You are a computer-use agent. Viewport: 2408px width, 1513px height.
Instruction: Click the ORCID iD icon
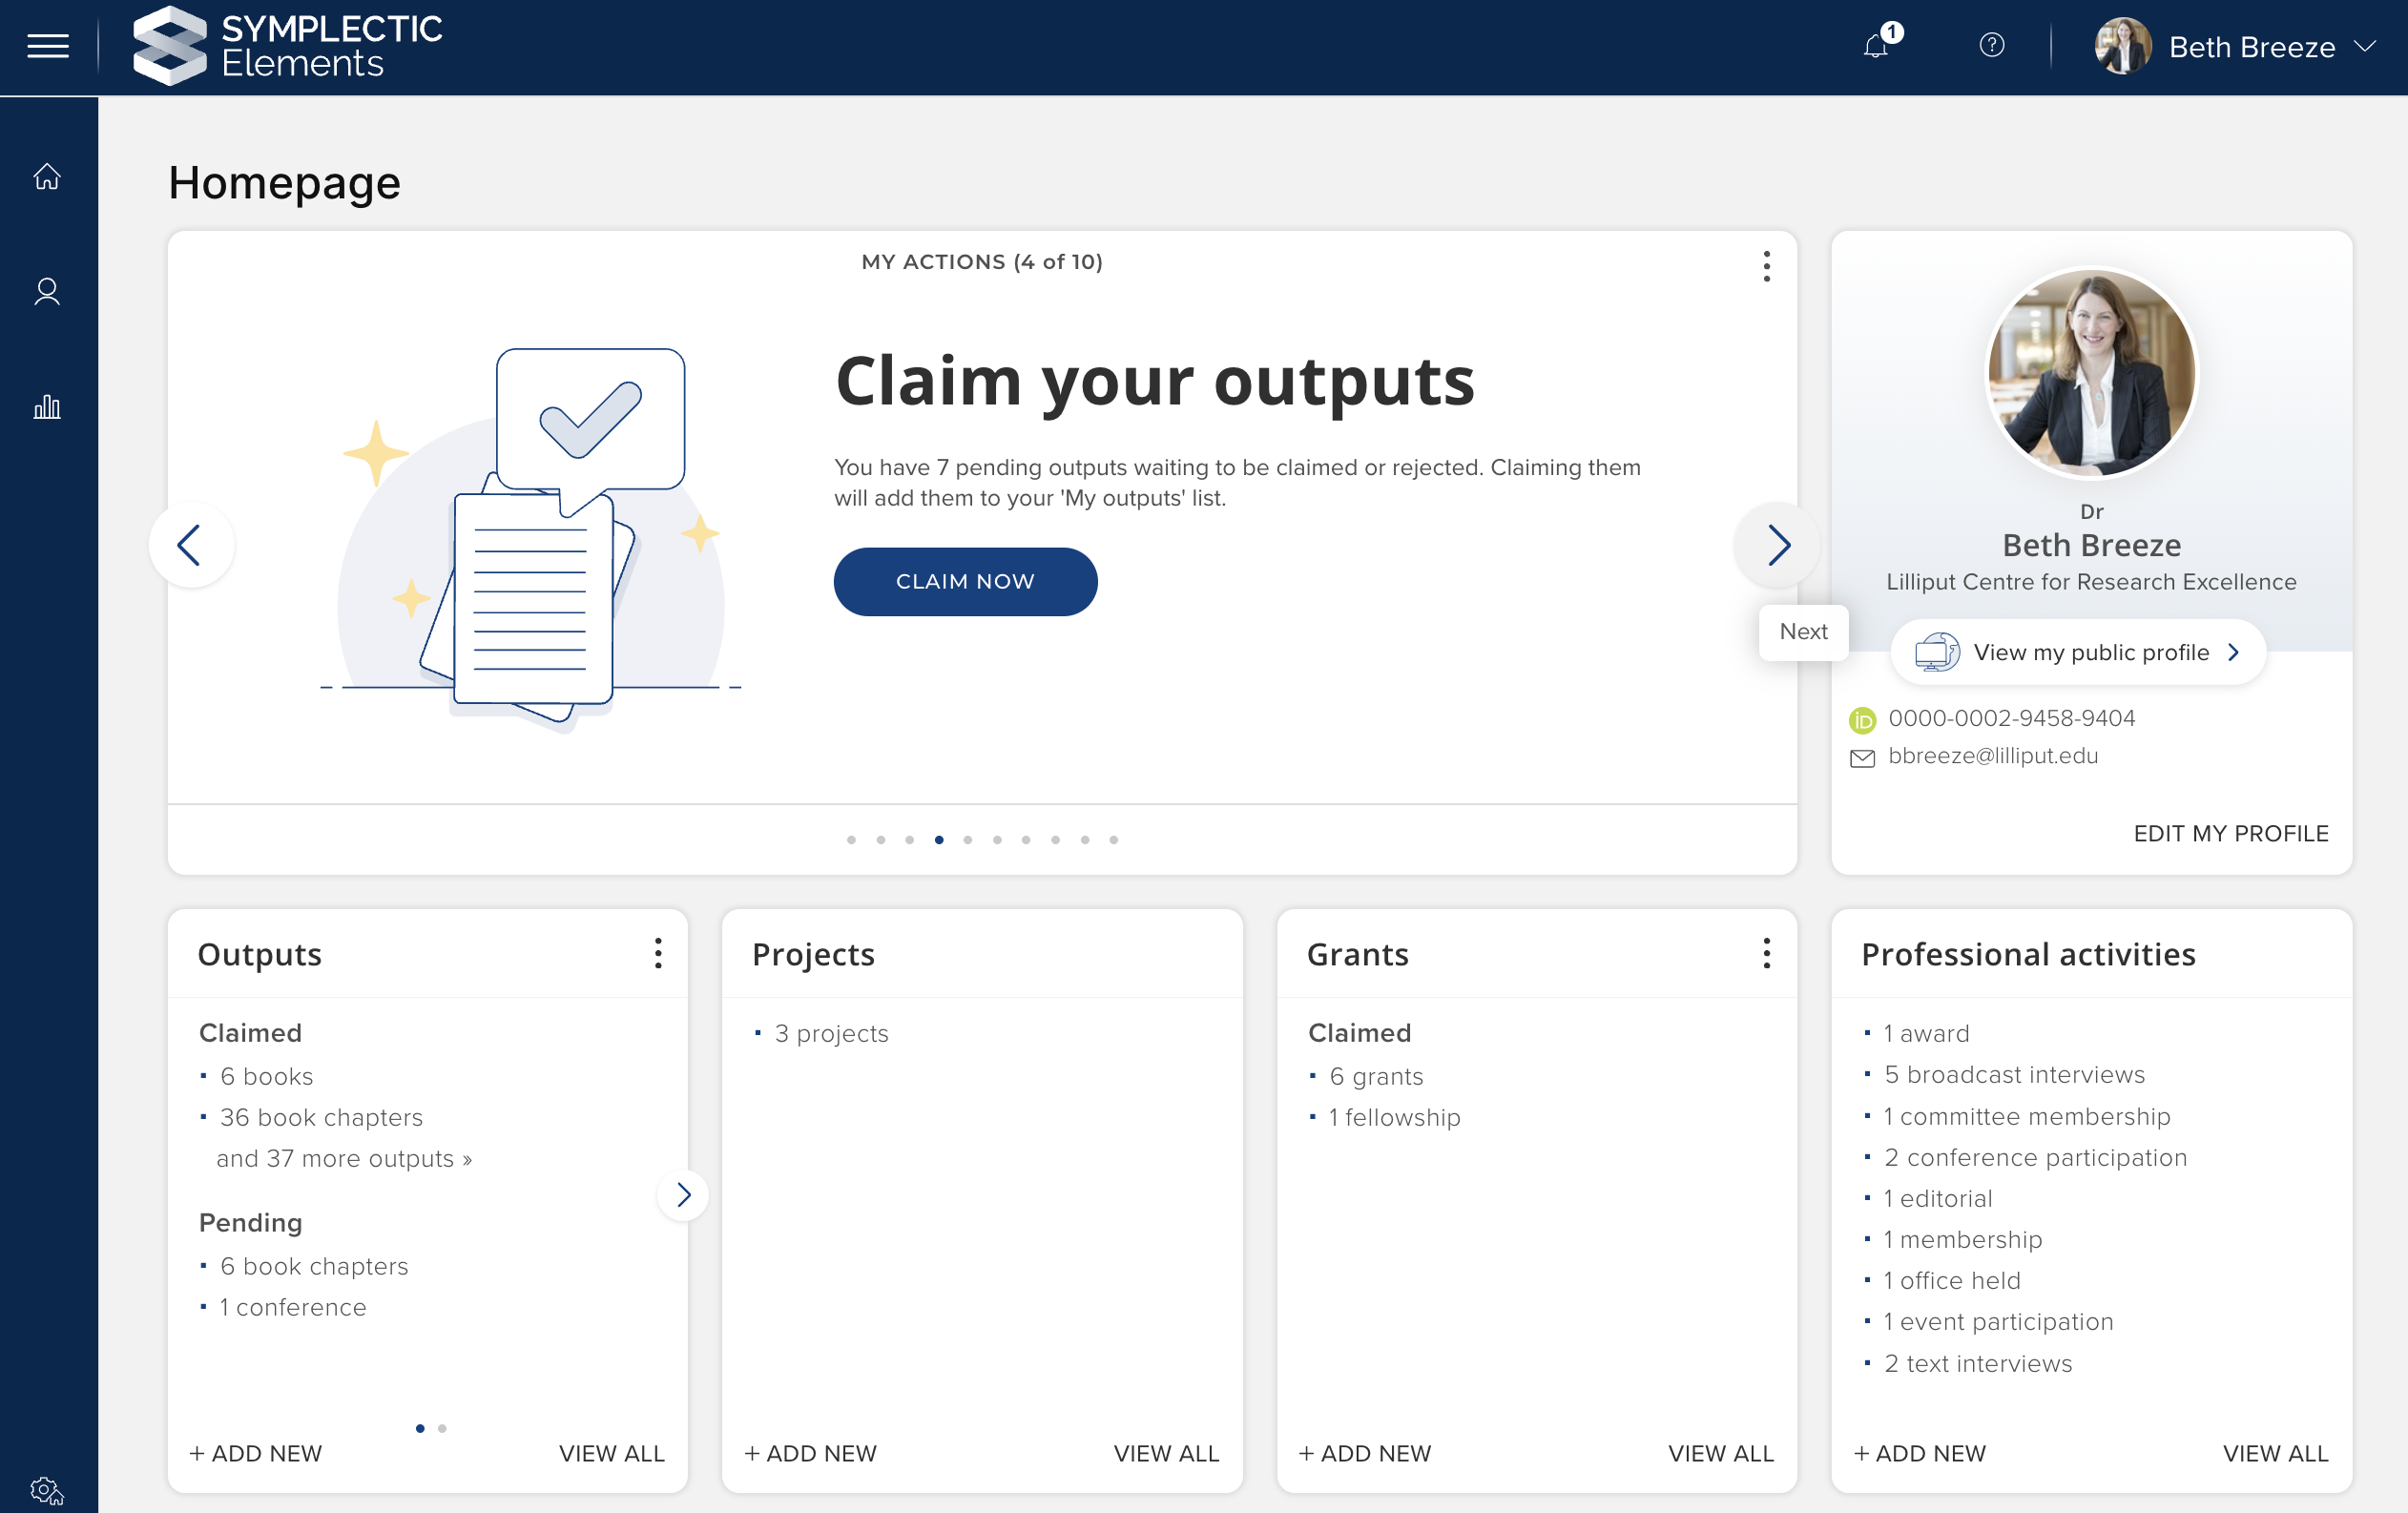point(1862,720)
